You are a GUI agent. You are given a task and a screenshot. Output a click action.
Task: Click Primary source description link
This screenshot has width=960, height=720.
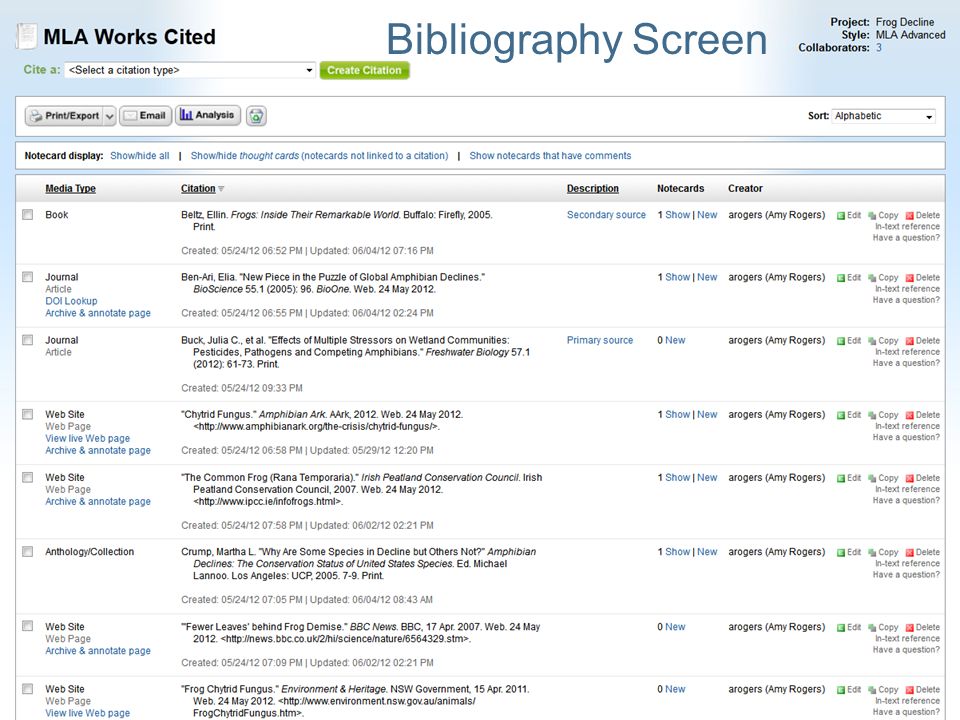pos(600,340)
